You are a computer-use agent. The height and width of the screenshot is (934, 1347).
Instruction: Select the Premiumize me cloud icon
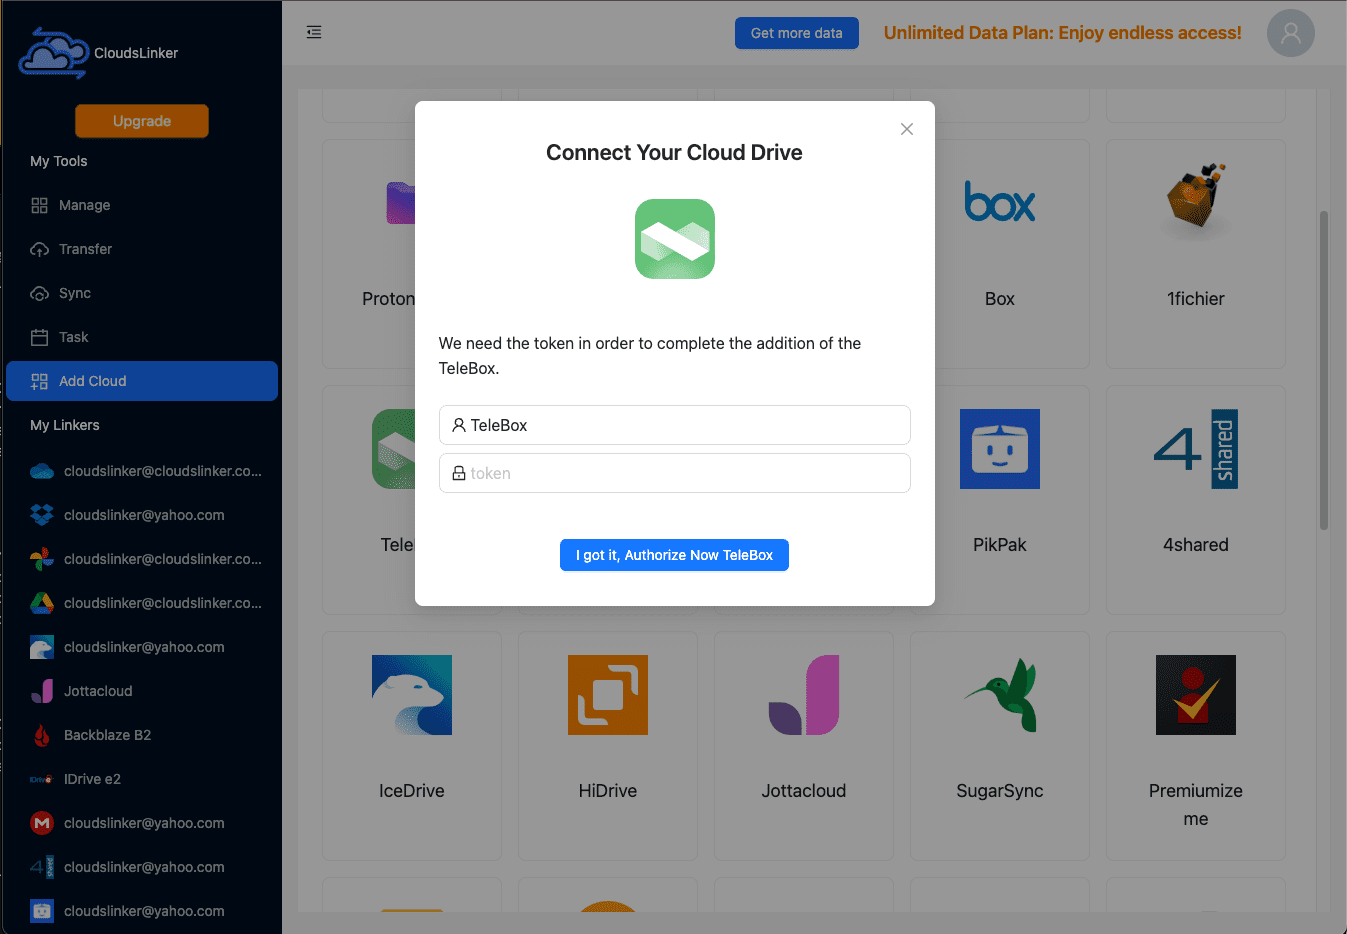tap(1196, 695)
